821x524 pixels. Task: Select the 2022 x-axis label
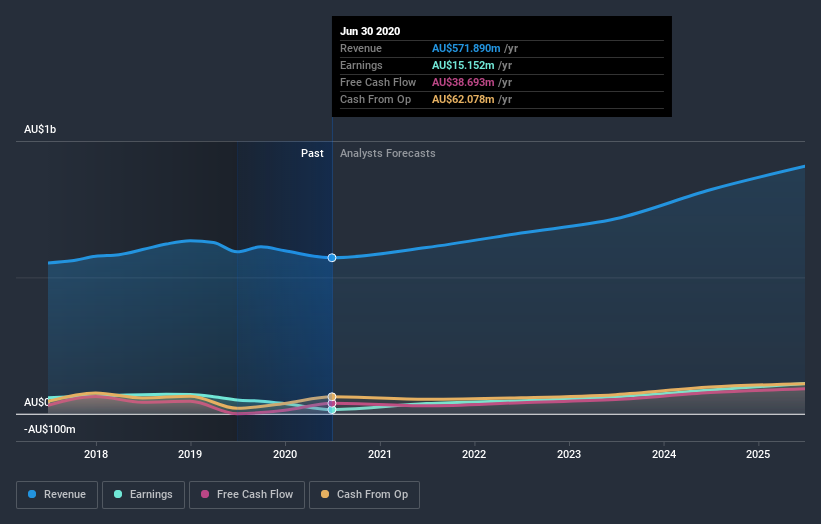click(474, 454)
